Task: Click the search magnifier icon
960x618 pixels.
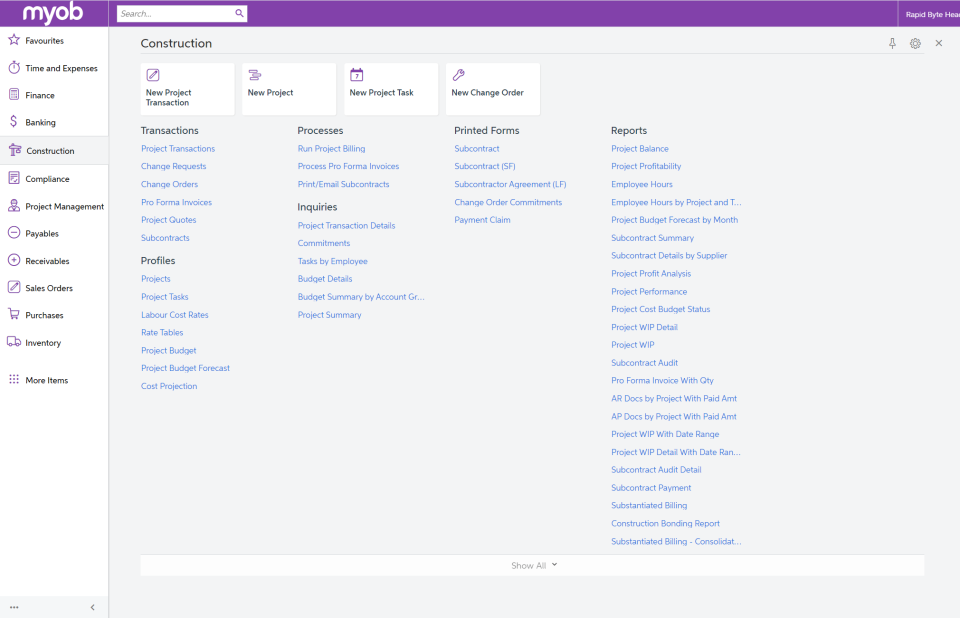Action: pos(239,13)
